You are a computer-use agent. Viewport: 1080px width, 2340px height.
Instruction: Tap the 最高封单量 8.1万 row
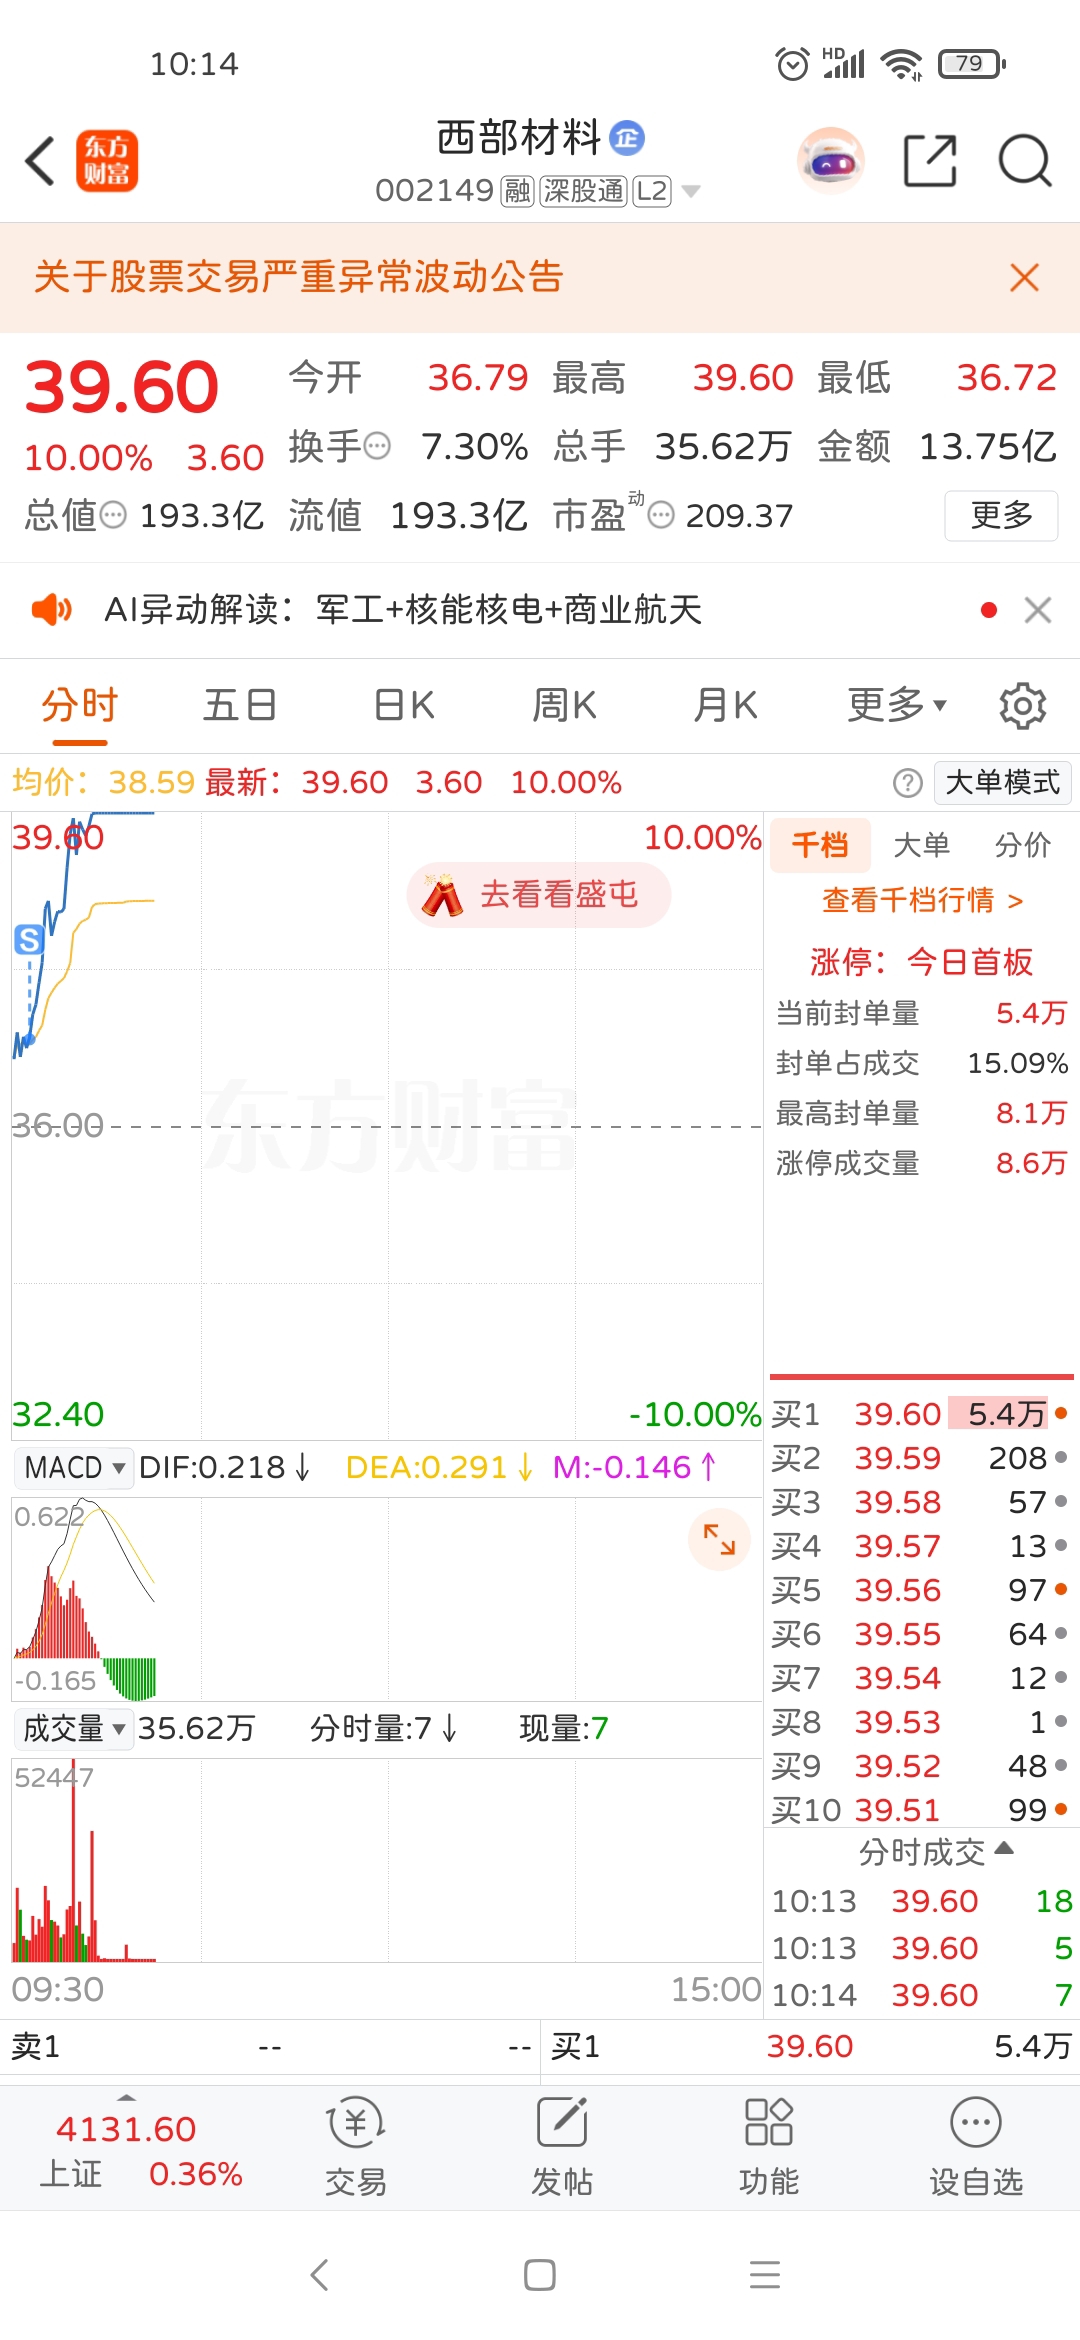coord(921,1113)
